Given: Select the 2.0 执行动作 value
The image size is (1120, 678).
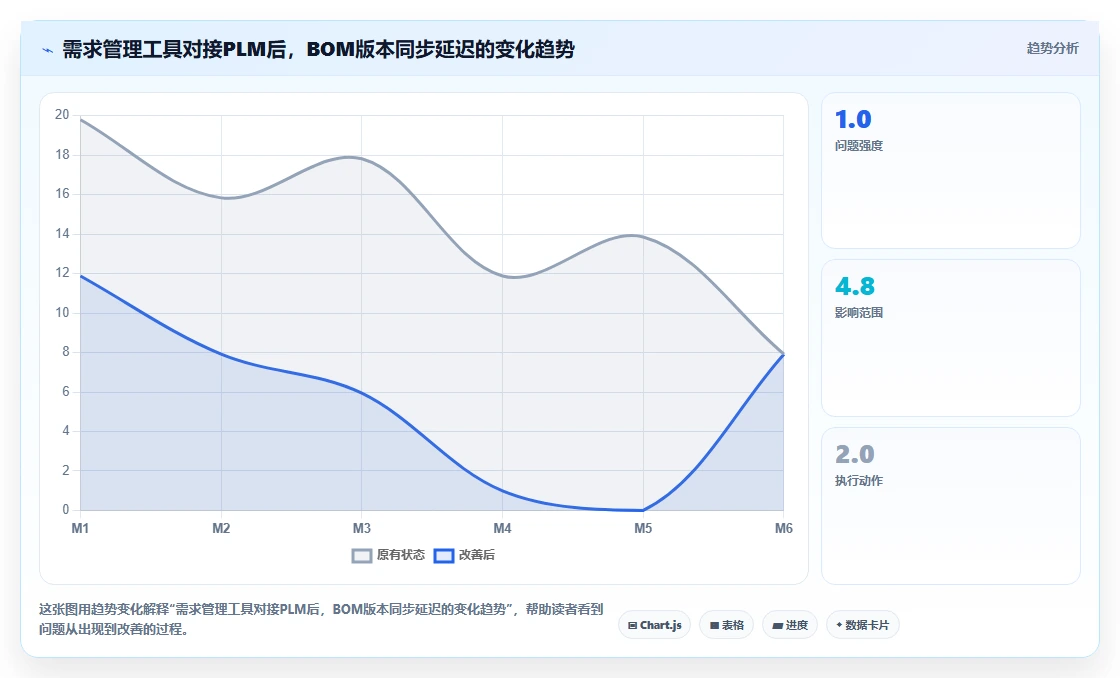Looking at the screenshot, I should tap(855, 454).
